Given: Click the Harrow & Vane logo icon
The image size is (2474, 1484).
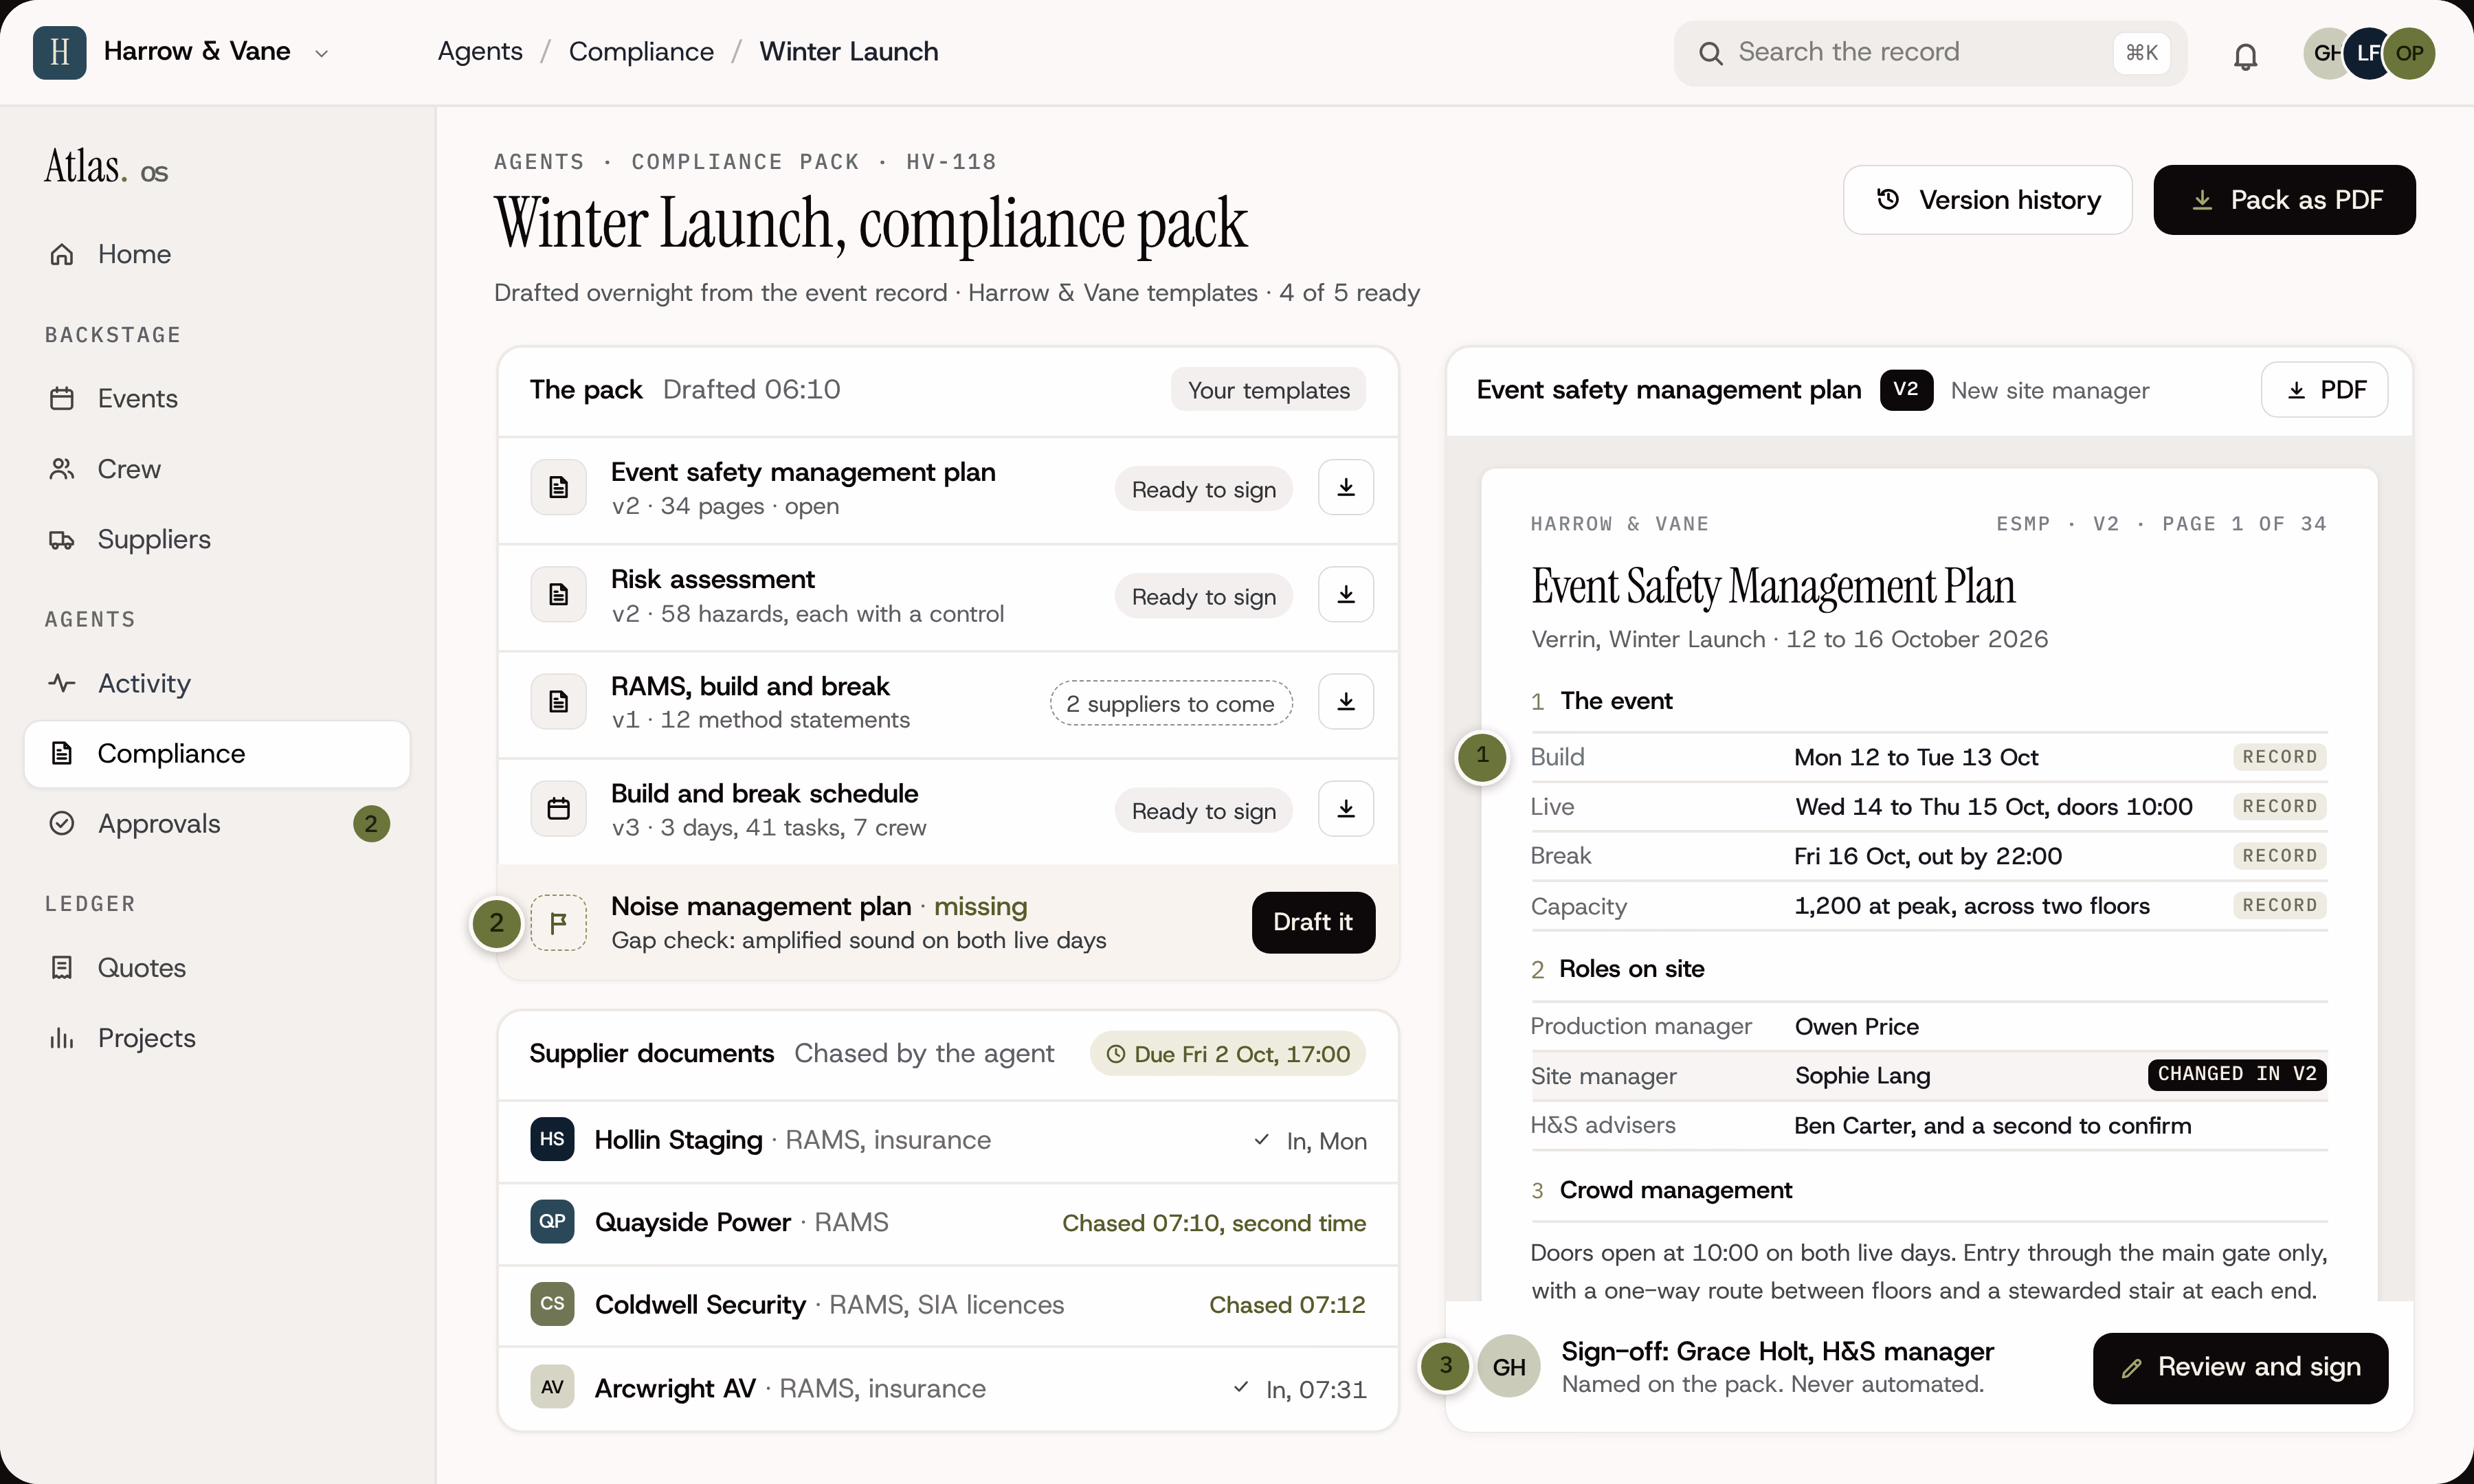Looking at the screenshot, I should click(59, 52).
